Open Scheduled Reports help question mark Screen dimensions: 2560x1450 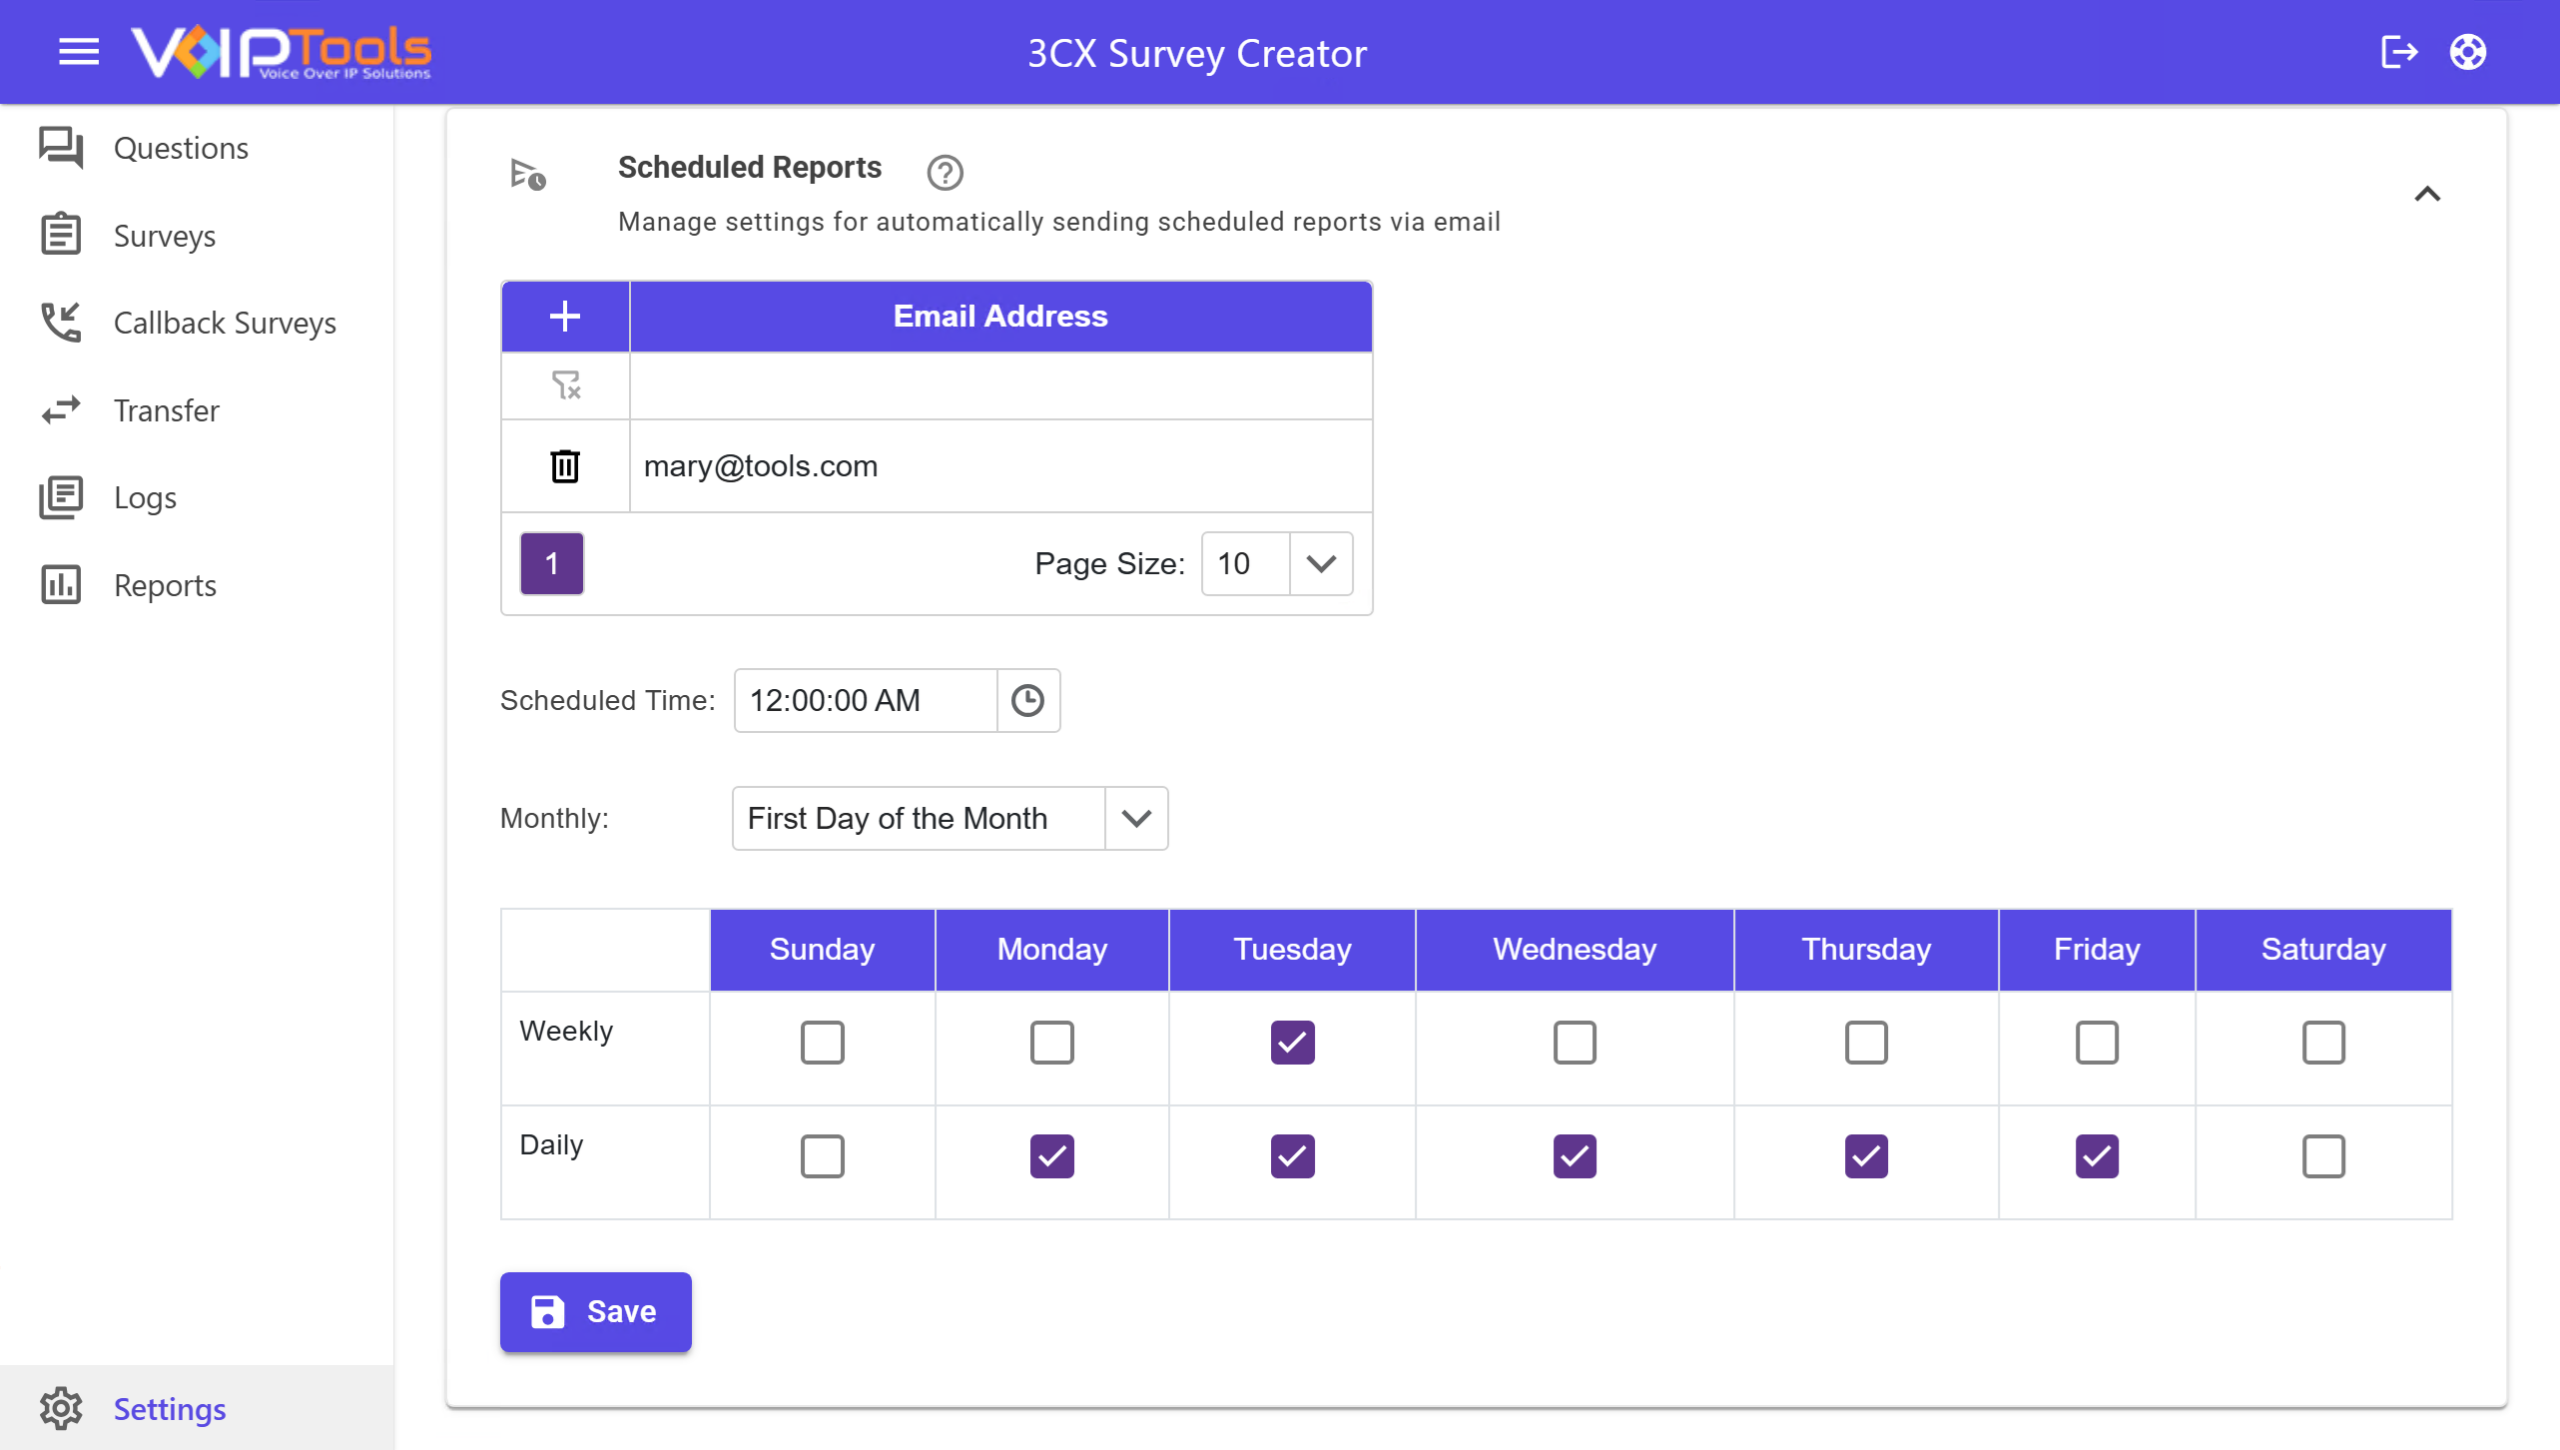point(944,172)
